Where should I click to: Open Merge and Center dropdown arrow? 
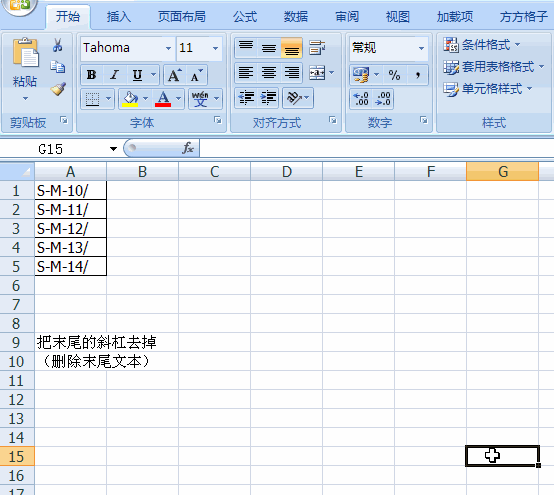point(331,73)
